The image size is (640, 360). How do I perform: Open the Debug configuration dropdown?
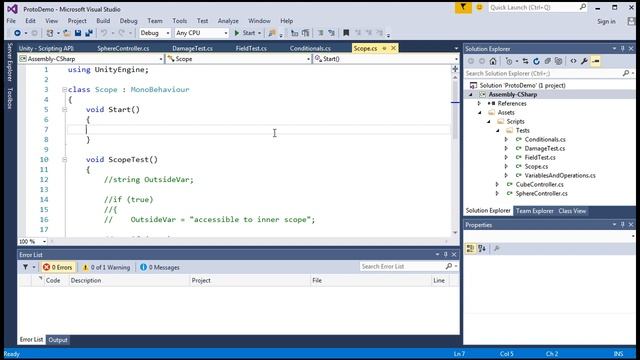click(155, 33)
